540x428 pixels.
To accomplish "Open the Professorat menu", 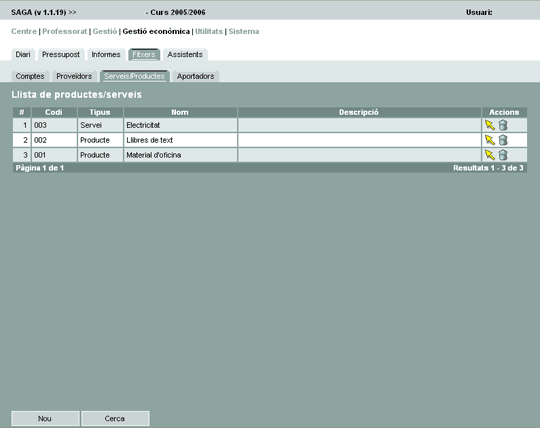I will [x=65, y=31].
